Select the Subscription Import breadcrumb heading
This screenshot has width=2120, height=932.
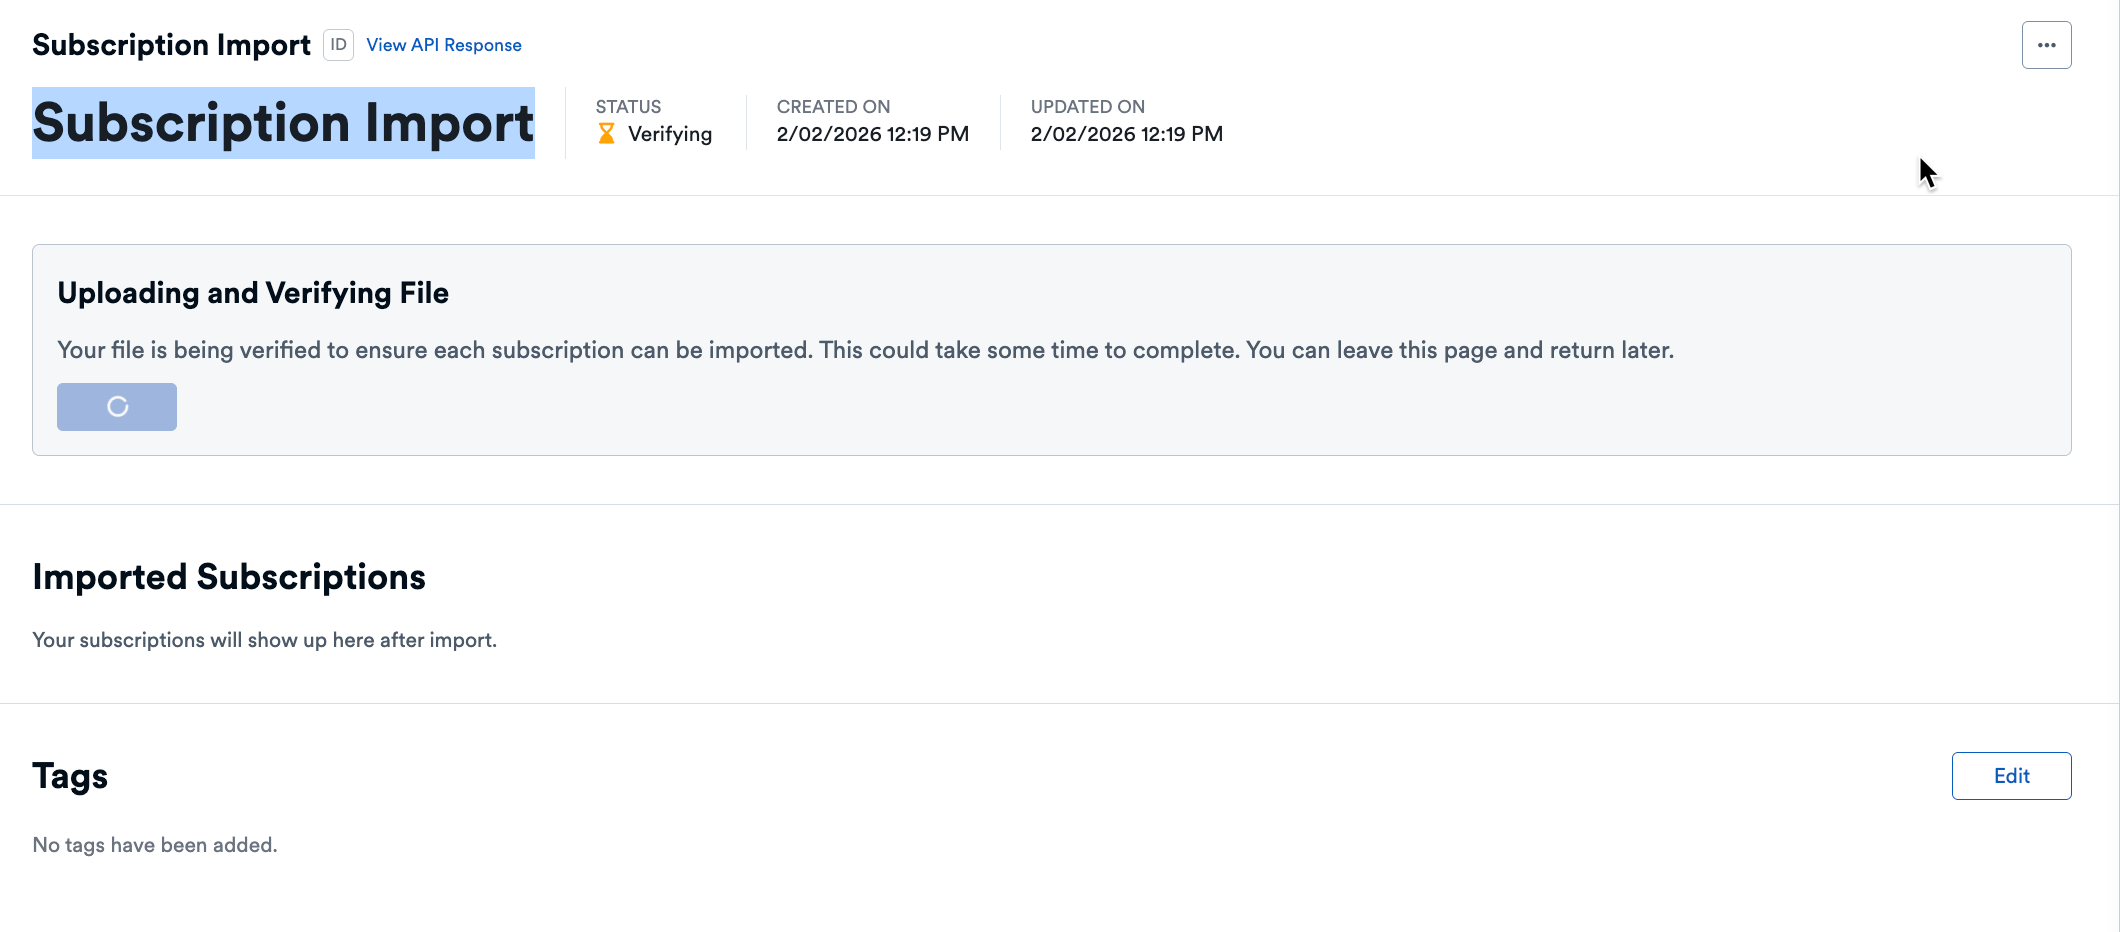pos(171,44)
